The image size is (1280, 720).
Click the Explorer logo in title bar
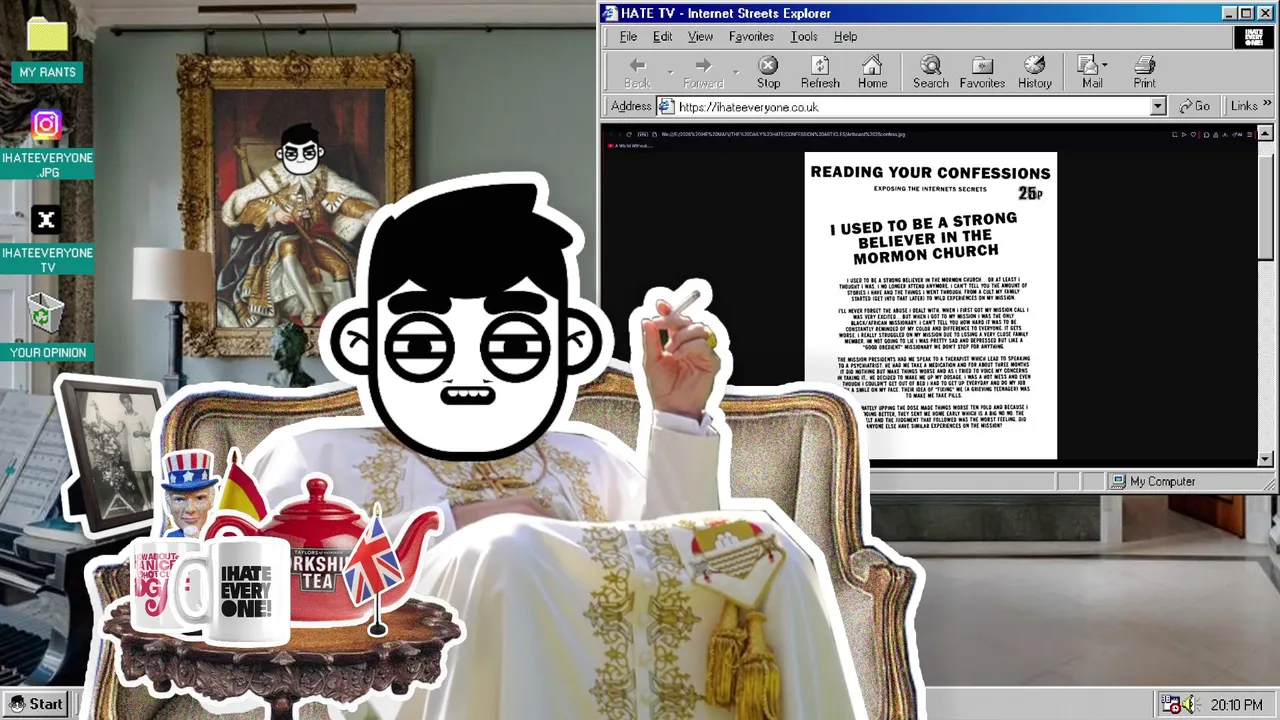tap(609, 13)
